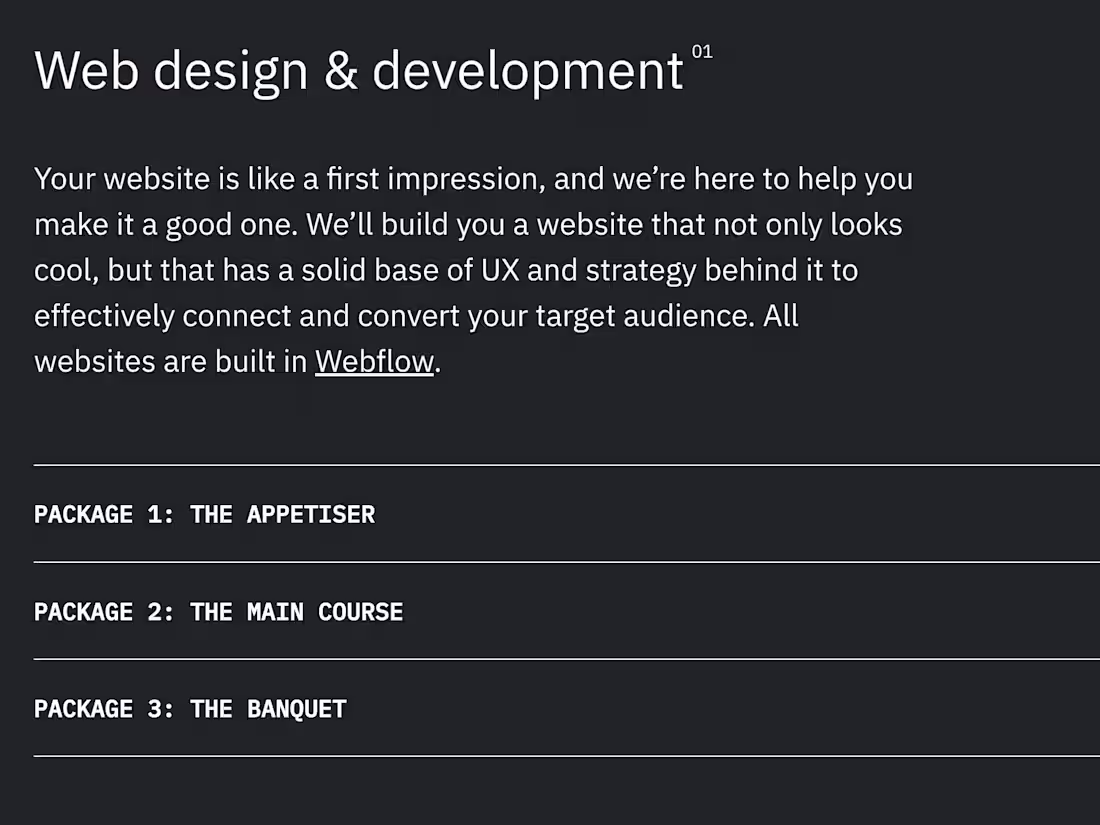1100x825 pixels.
Task: Expand Package 3: The Banquet
Action: (190, 708)
